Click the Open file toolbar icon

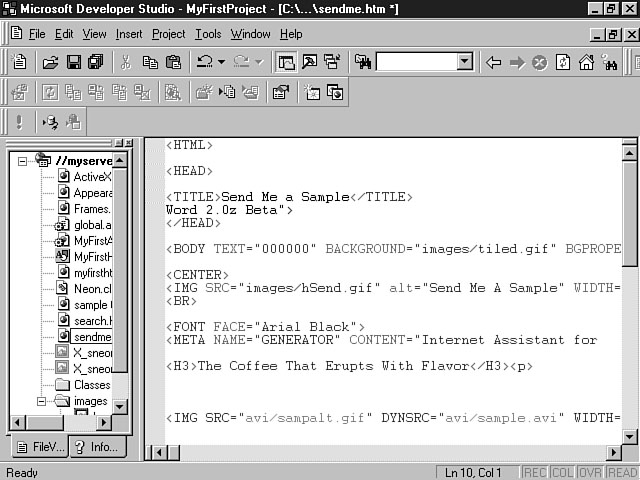point(50,62)
